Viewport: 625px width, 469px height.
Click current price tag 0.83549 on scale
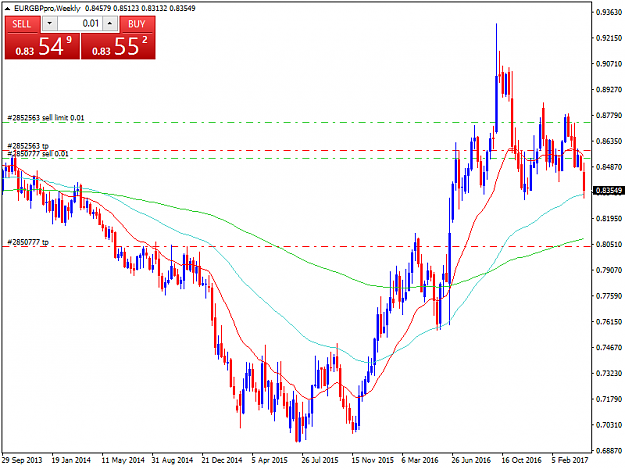coord(608,191)
